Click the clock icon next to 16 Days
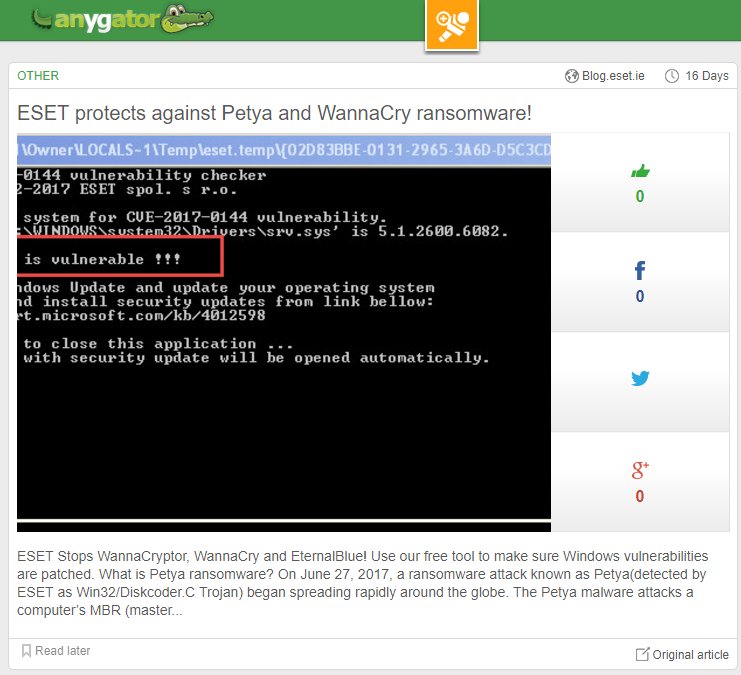Image resolution: width=741 pixels, height=675 pixels. click(x=672, y=76)
